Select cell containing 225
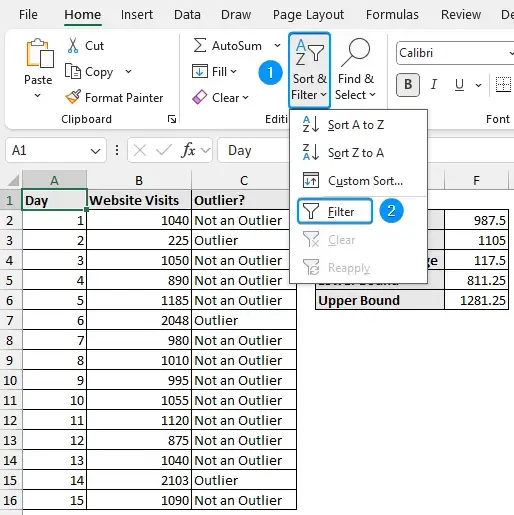This screenshot has height=515, width=514. (x=139, y=240)
